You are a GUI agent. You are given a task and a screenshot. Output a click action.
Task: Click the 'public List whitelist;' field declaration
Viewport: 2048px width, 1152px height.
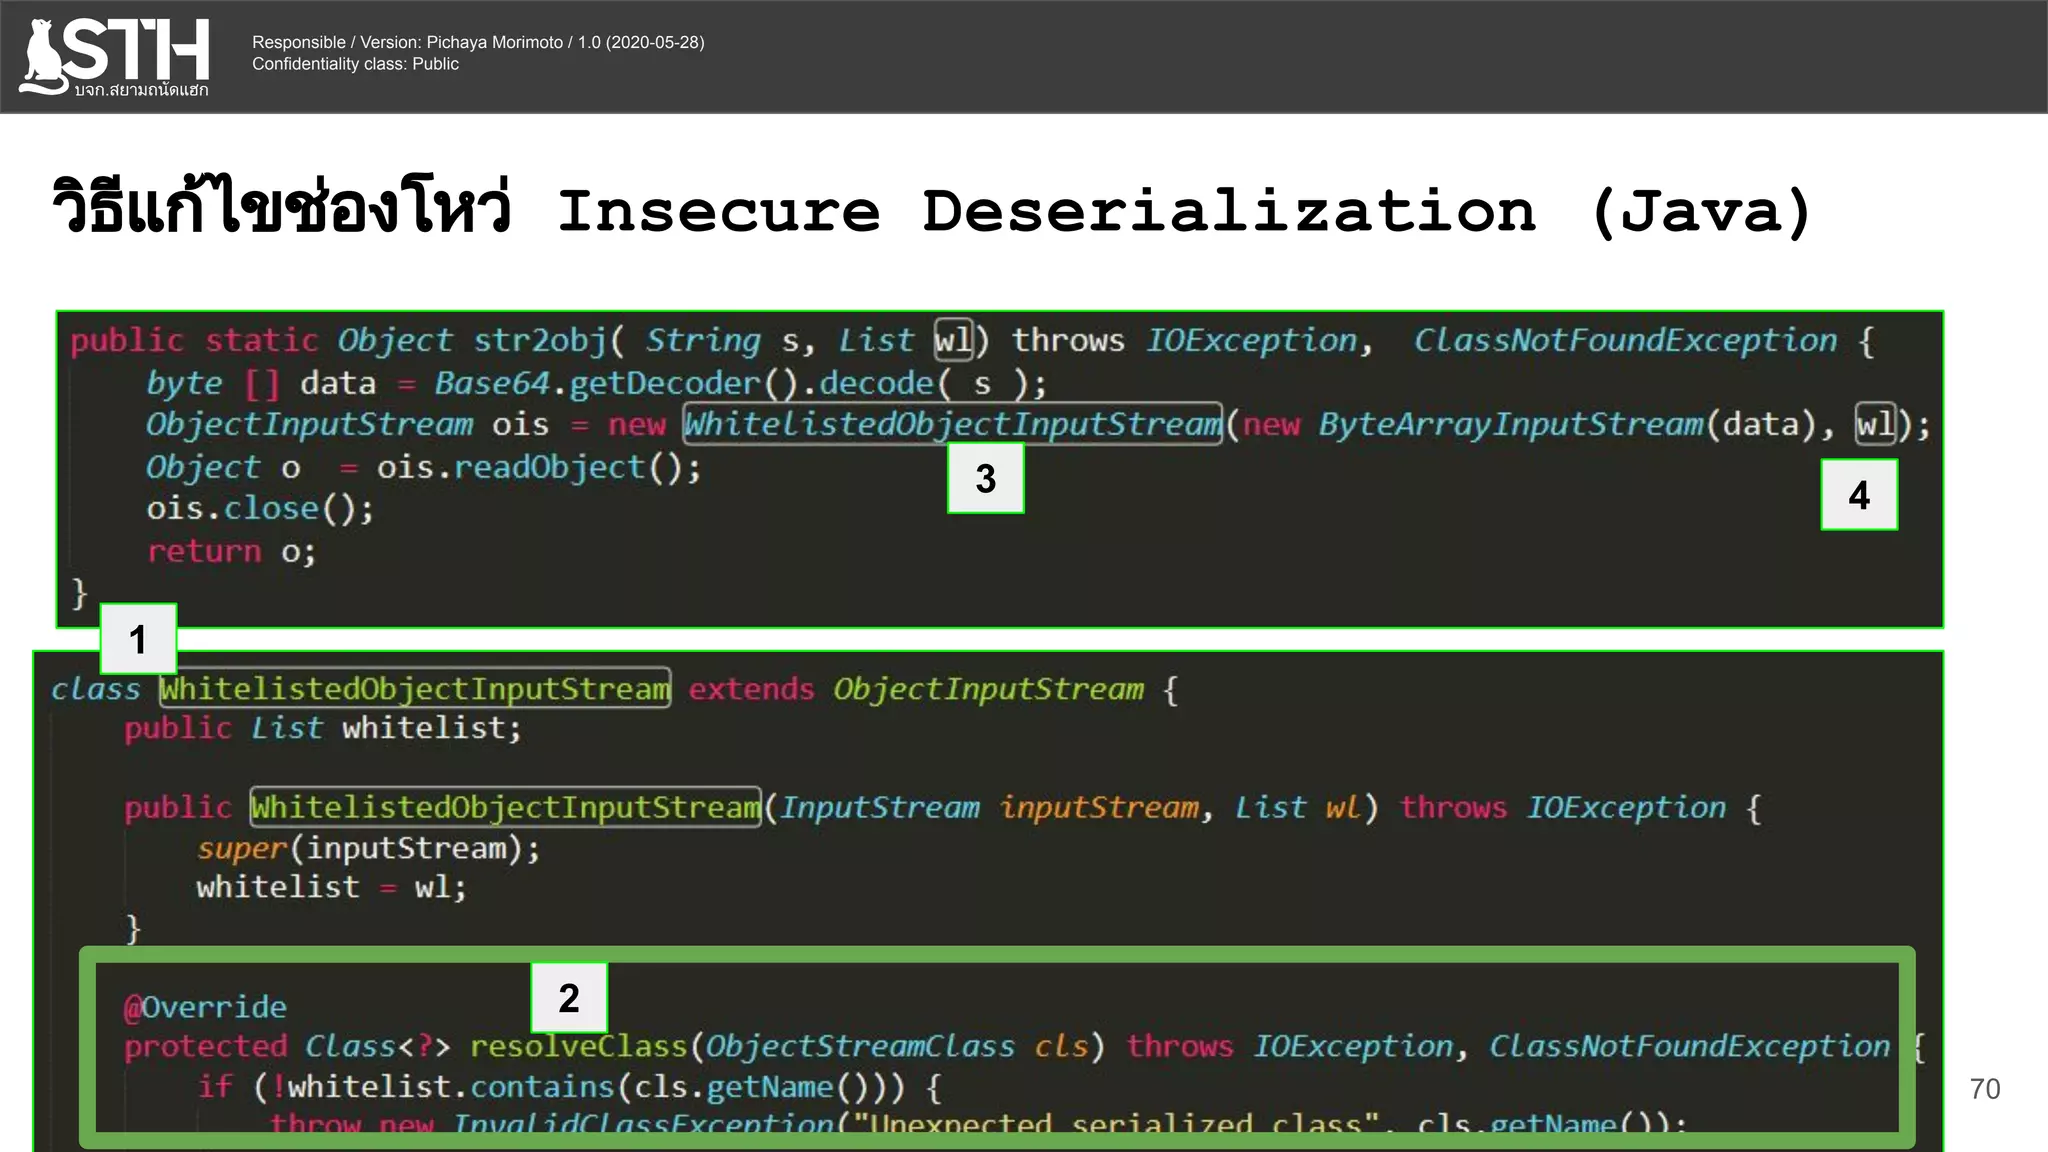pos(323,729)
